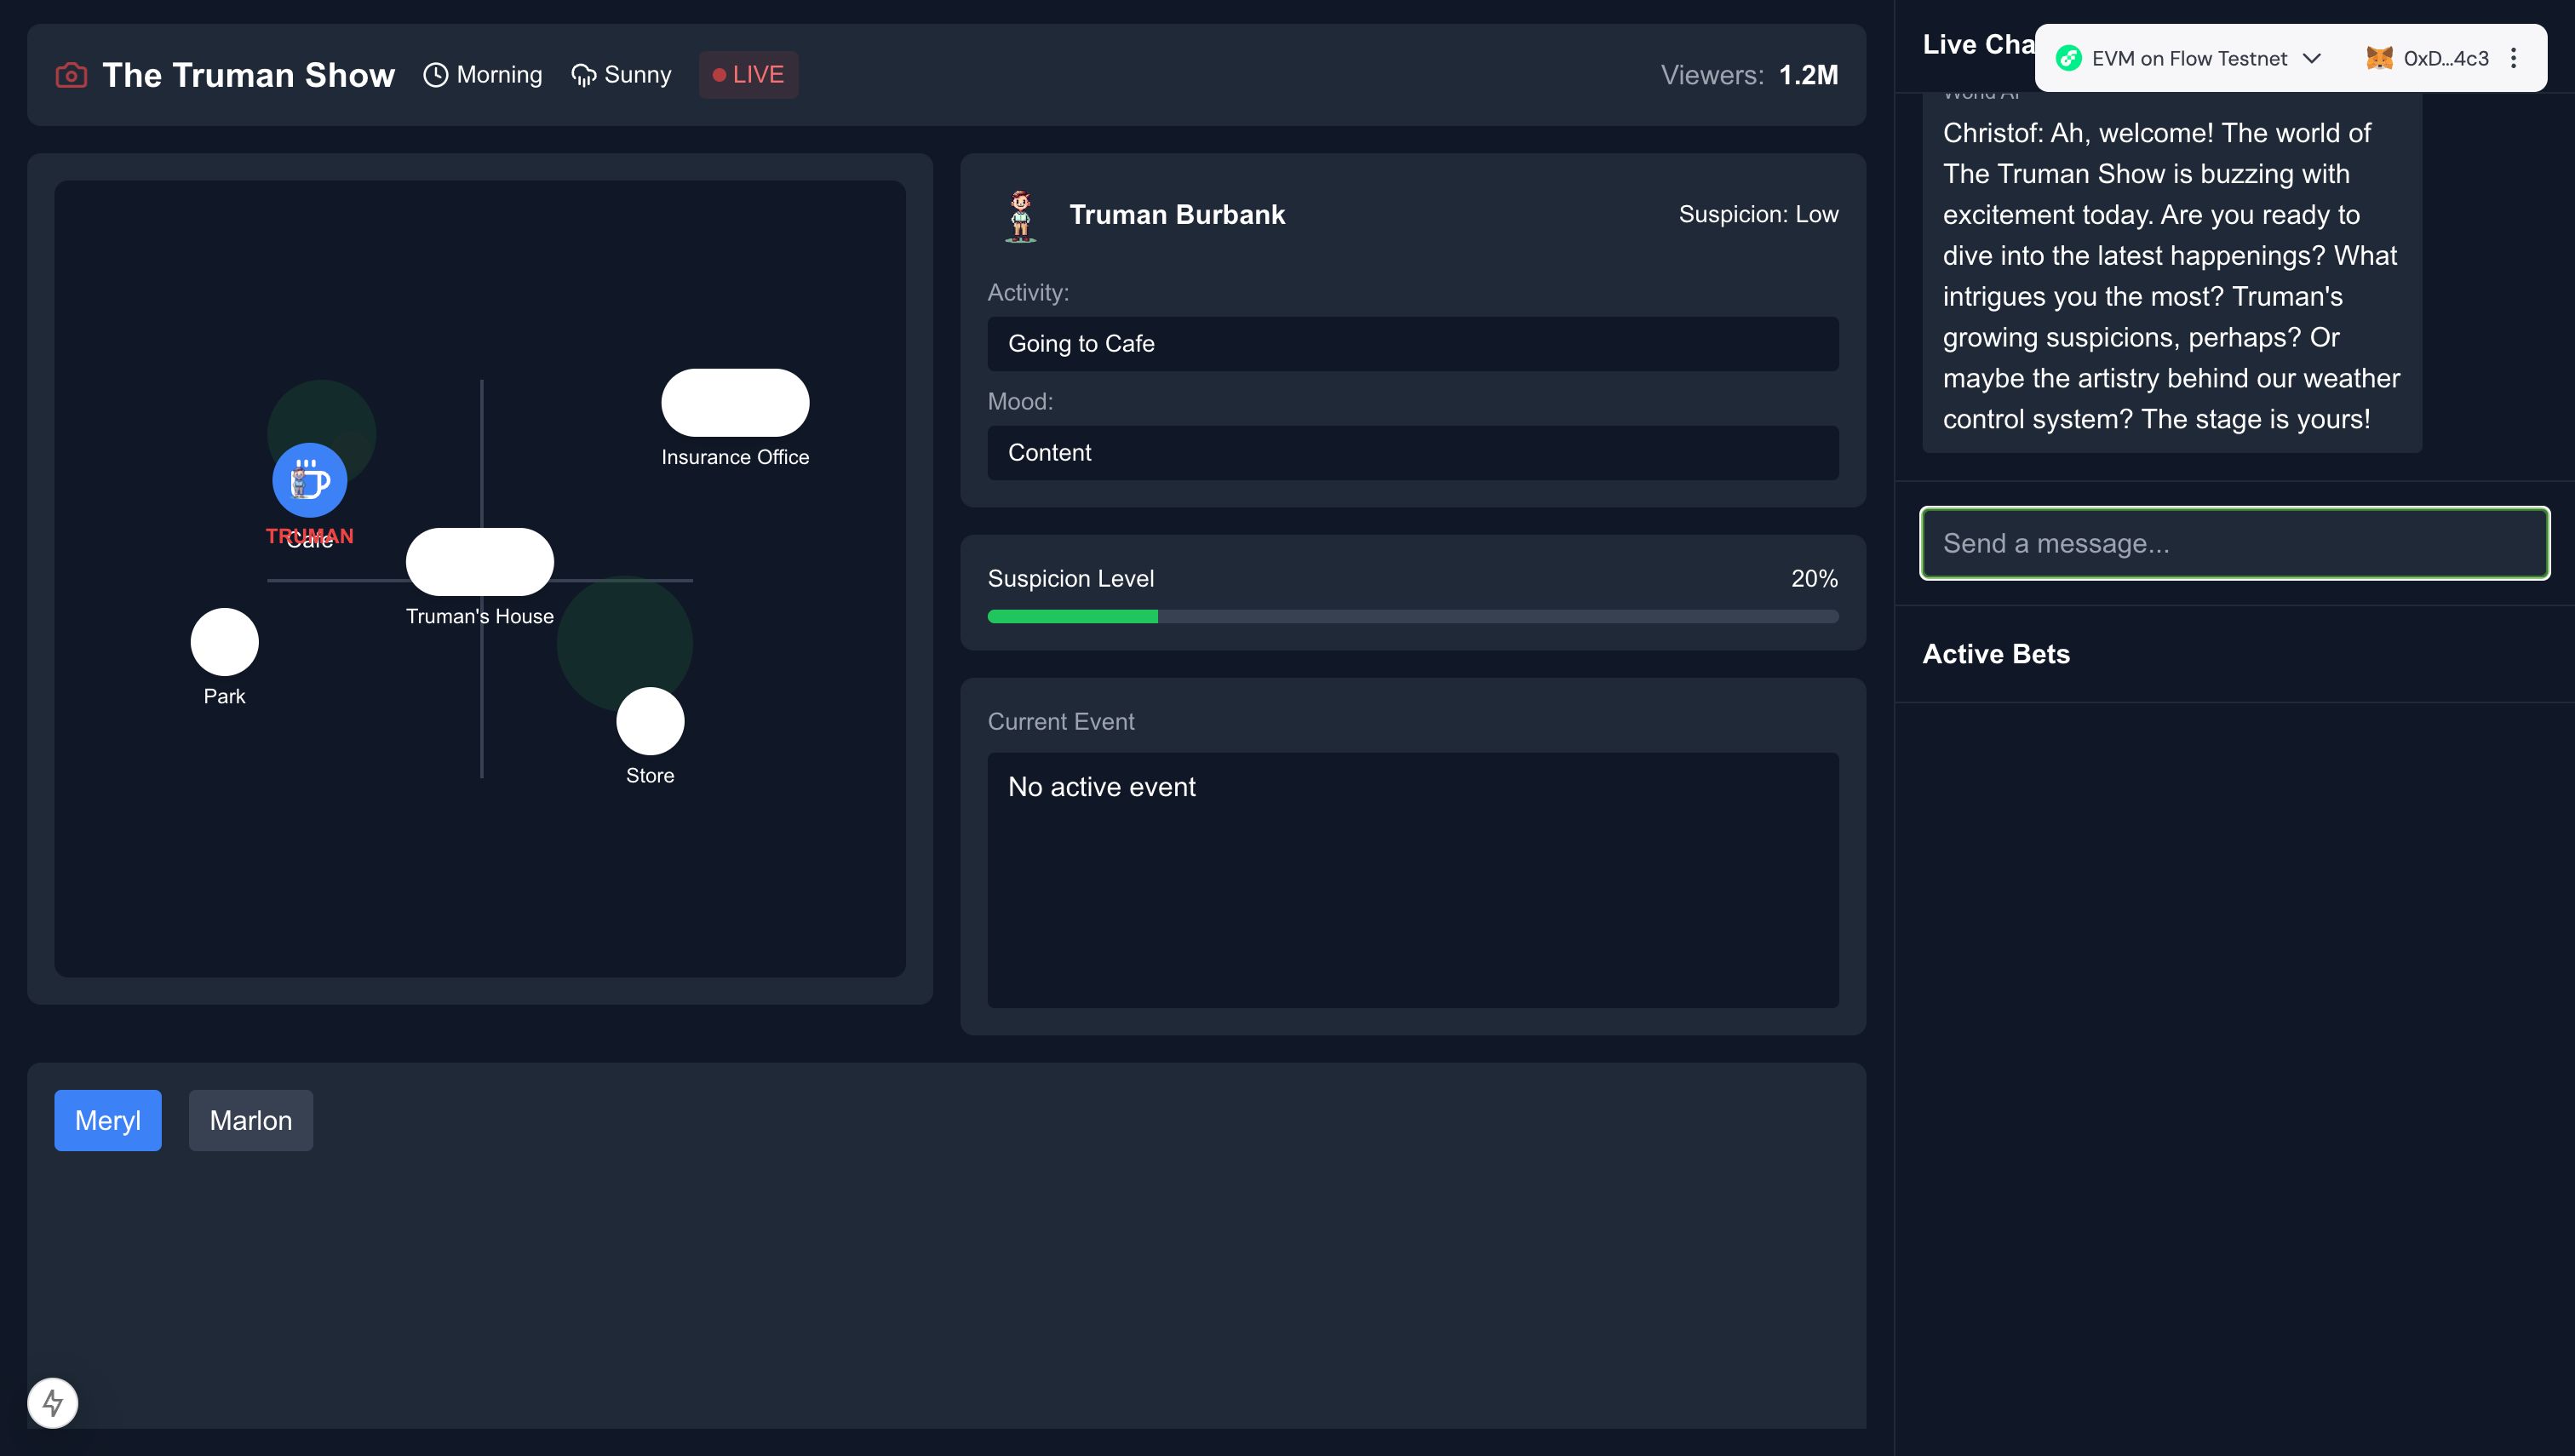Image resolution: width=2575 pixels, height=1456 pixels.
Task: Select the Insurance Office location marker
Action: (735, 402)
